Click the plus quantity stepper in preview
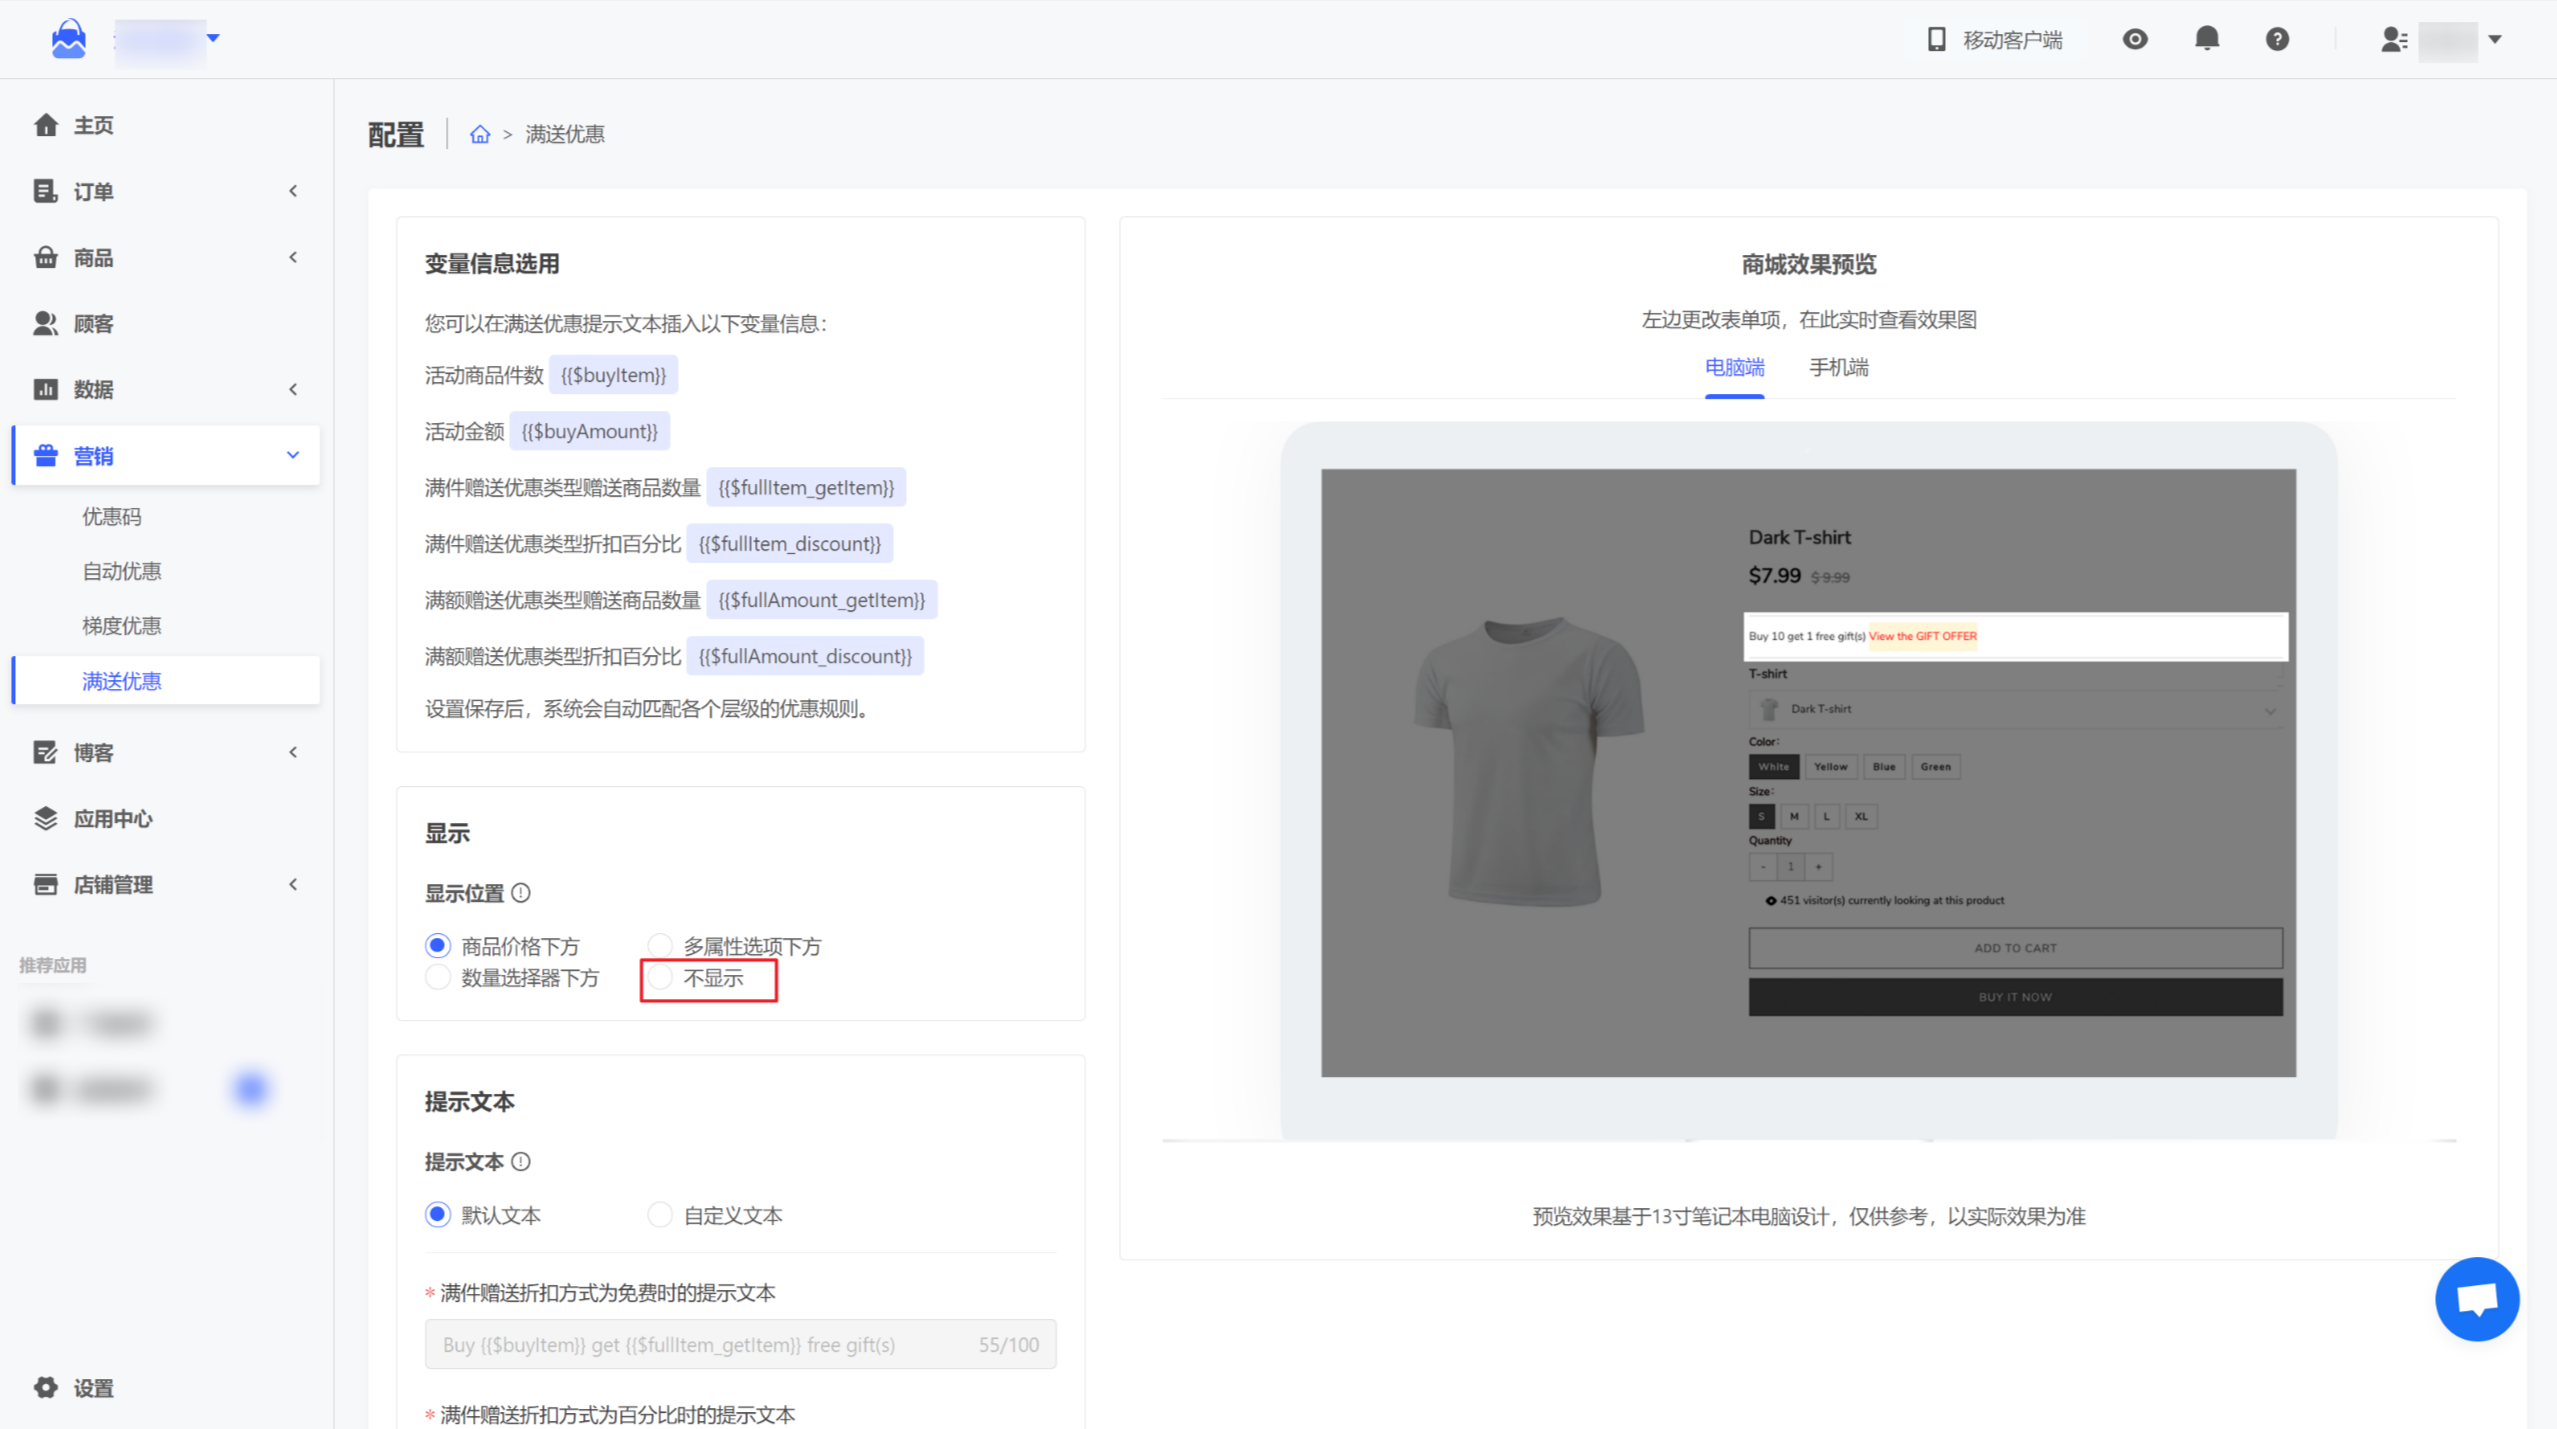The width and height of the screenshot is (2557, 1429). [1818, 866]
